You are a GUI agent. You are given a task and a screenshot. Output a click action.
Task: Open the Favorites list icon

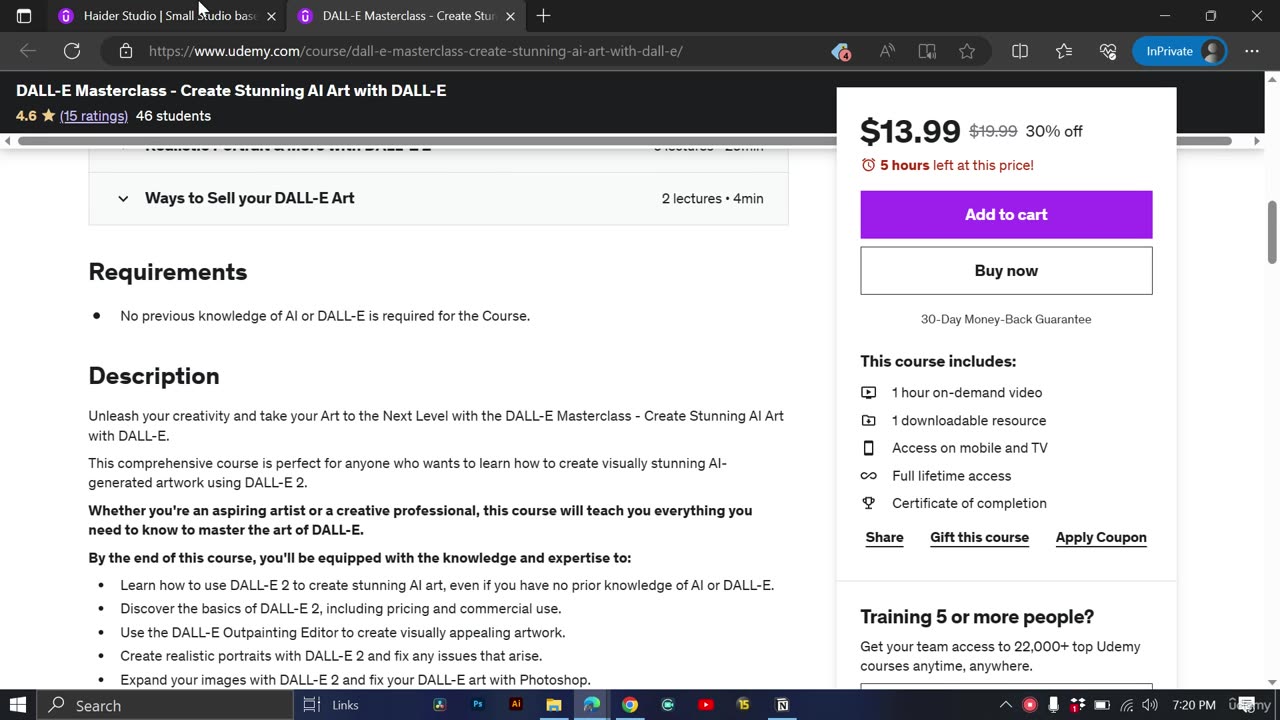1064,51
